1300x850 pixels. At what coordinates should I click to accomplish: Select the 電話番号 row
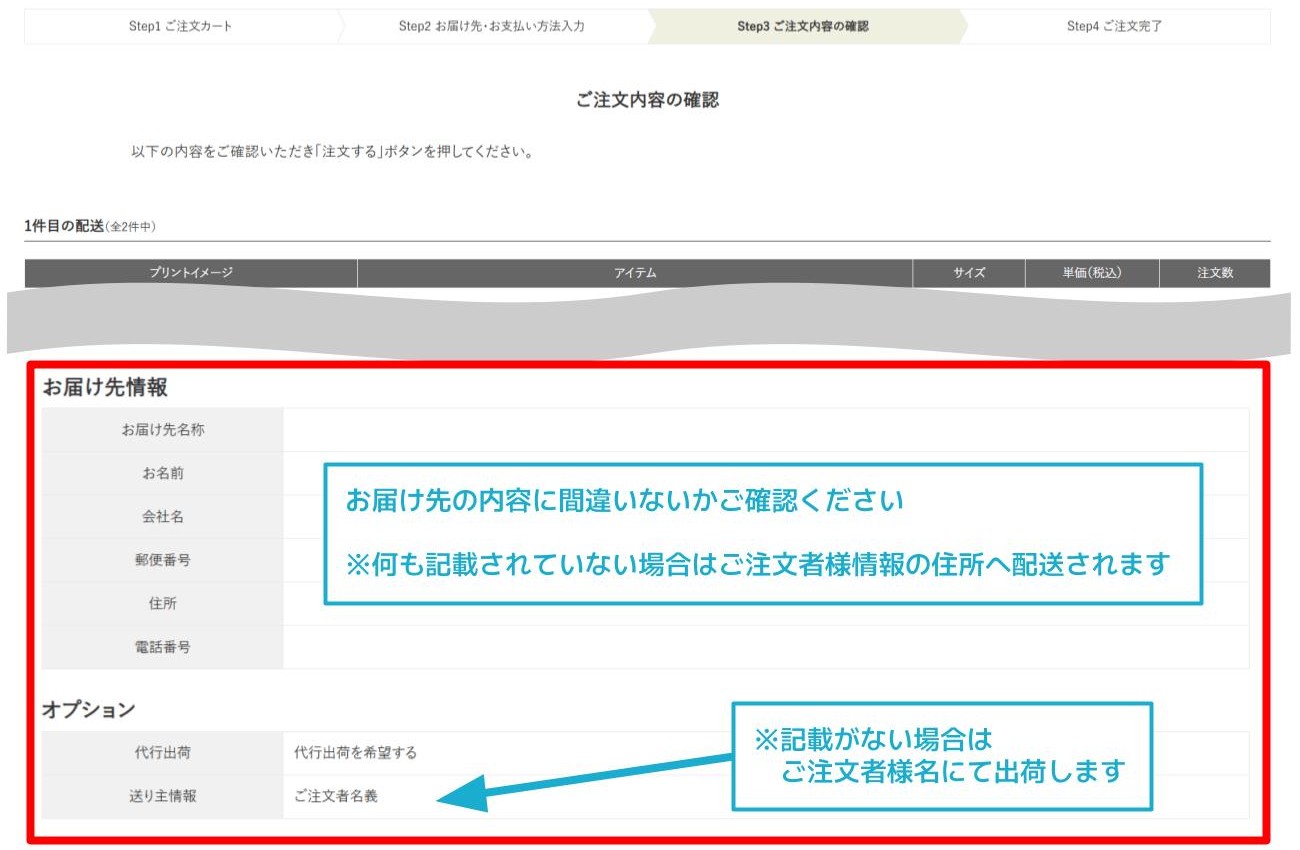pyautogui.click(x=161, y=647)
